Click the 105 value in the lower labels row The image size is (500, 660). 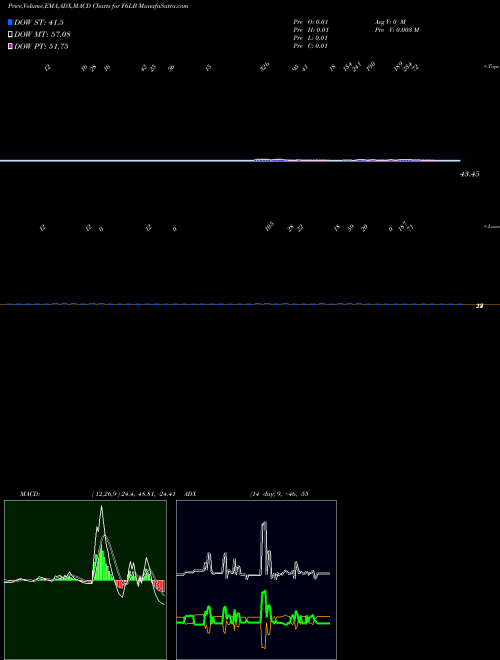[x=270, y=226]
